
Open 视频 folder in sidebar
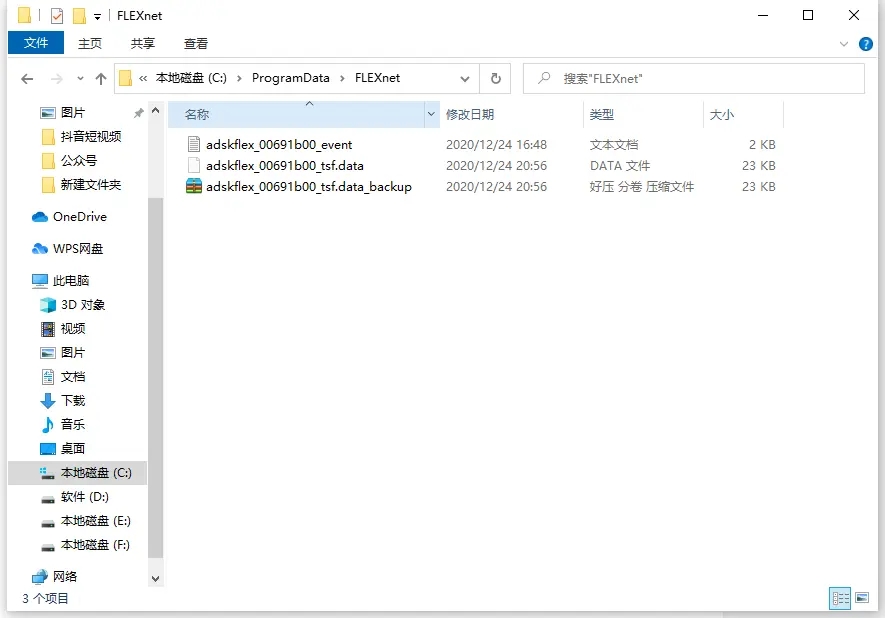(73, 328)
